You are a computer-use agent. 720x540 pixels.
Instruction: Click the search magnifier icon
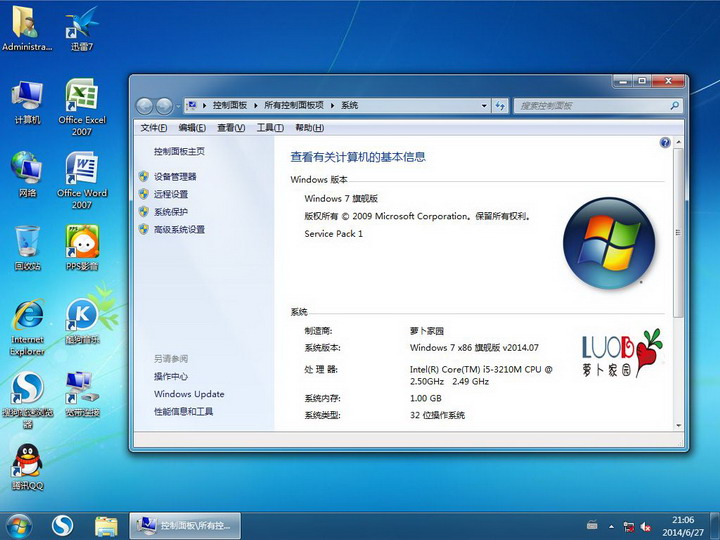[674, 106]
